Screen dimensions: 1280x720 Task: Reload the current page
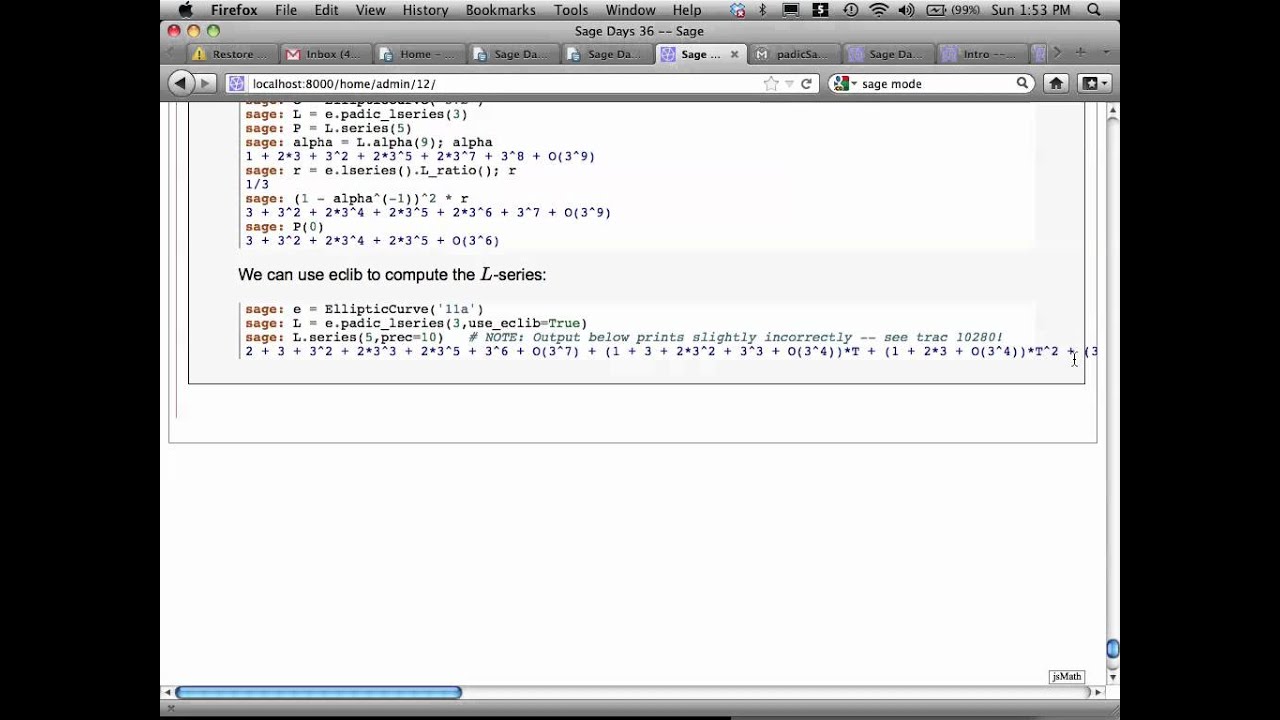click(806, 84)
